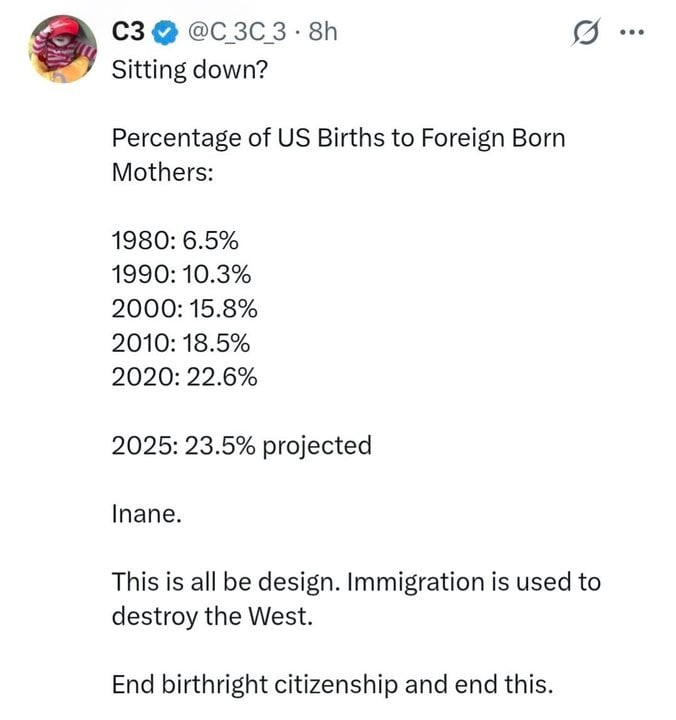Screen dimensions: 676x720
Task: Click the word 'Mothers:' in the post
Action: click(x=163, y=171)
